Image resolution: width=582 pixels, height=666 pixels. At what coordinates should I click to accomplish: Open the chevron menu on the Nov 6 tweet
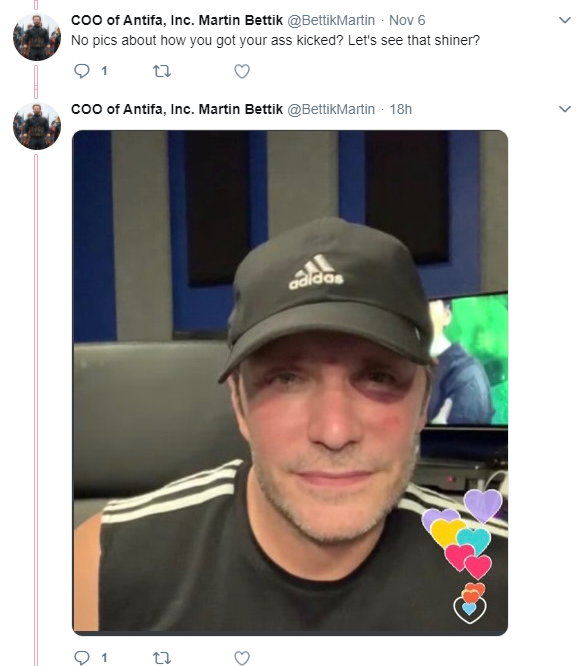point(565,20)
